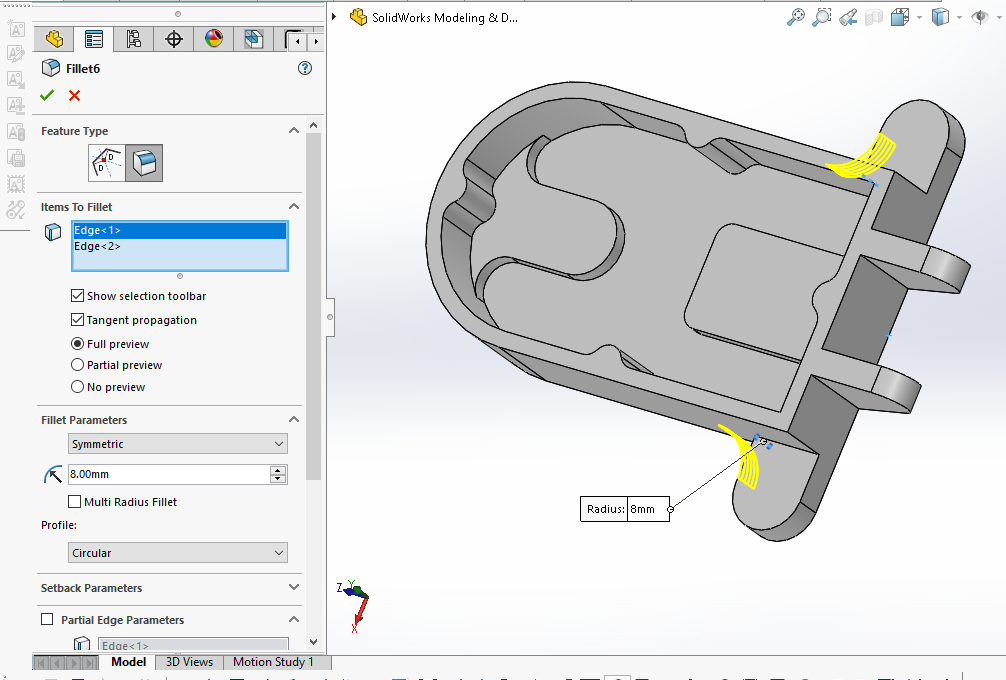
Task: Open the DimXpertManager crosshair tab
Action: [174, 39]
